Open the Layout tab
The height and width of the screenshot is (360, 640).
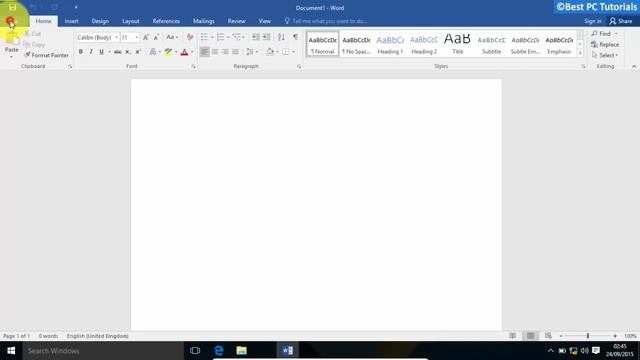coord(131,21)
